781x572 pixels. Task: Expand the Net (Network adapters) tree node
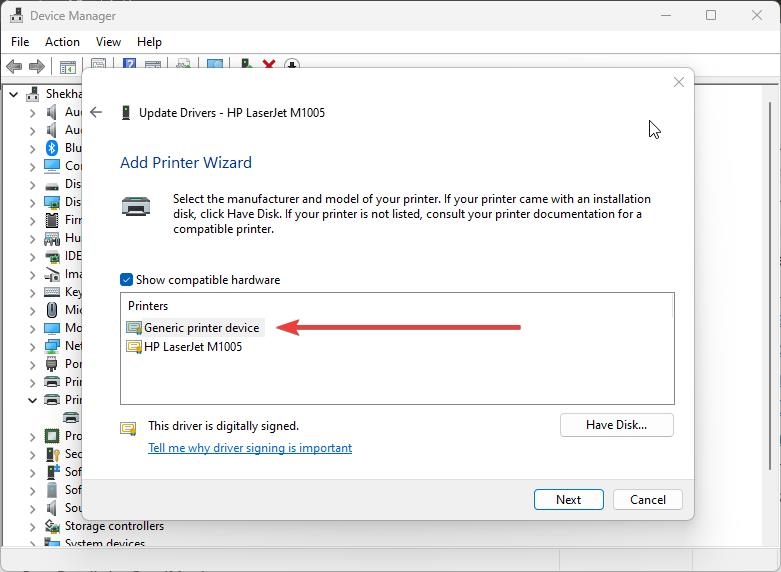pyautogui.click(x=32, y=346)
